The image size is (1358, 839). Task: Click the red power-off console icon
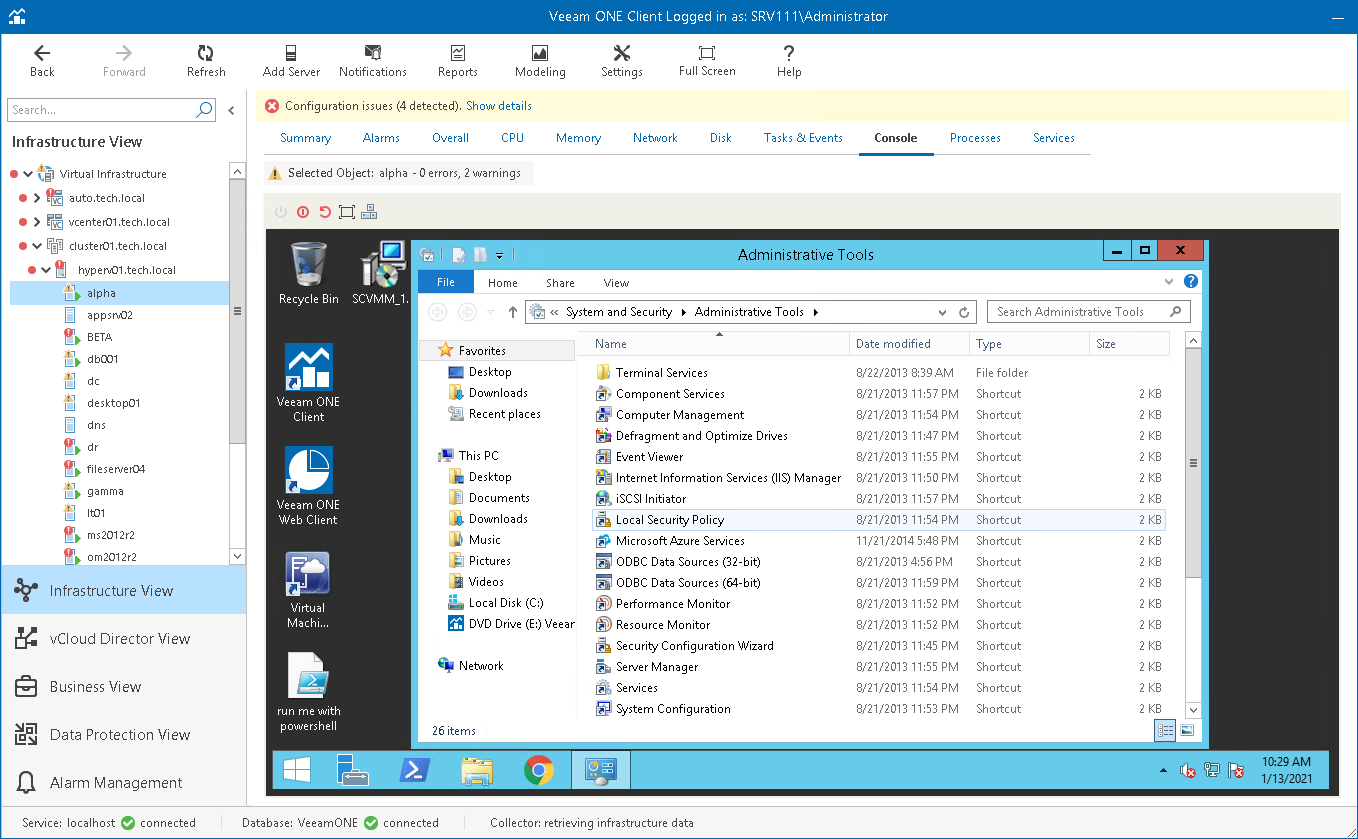[x=302, y=212]
